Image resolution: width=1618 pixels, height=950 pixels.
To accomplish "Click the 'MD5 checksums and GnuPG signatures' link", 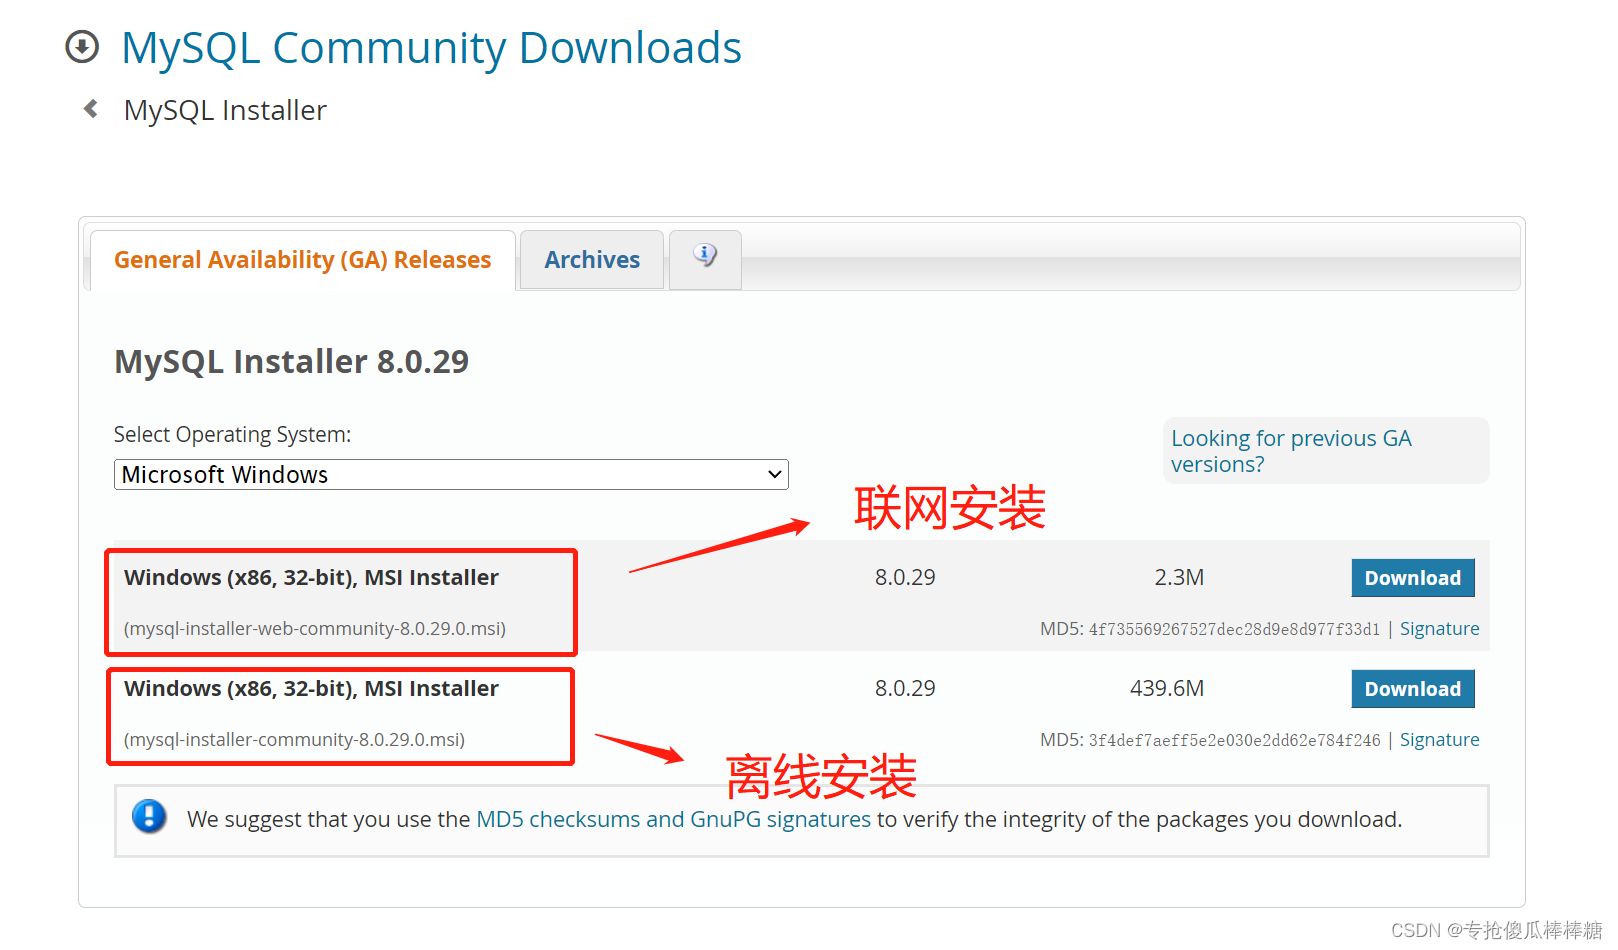I will [x=672, y=818].
